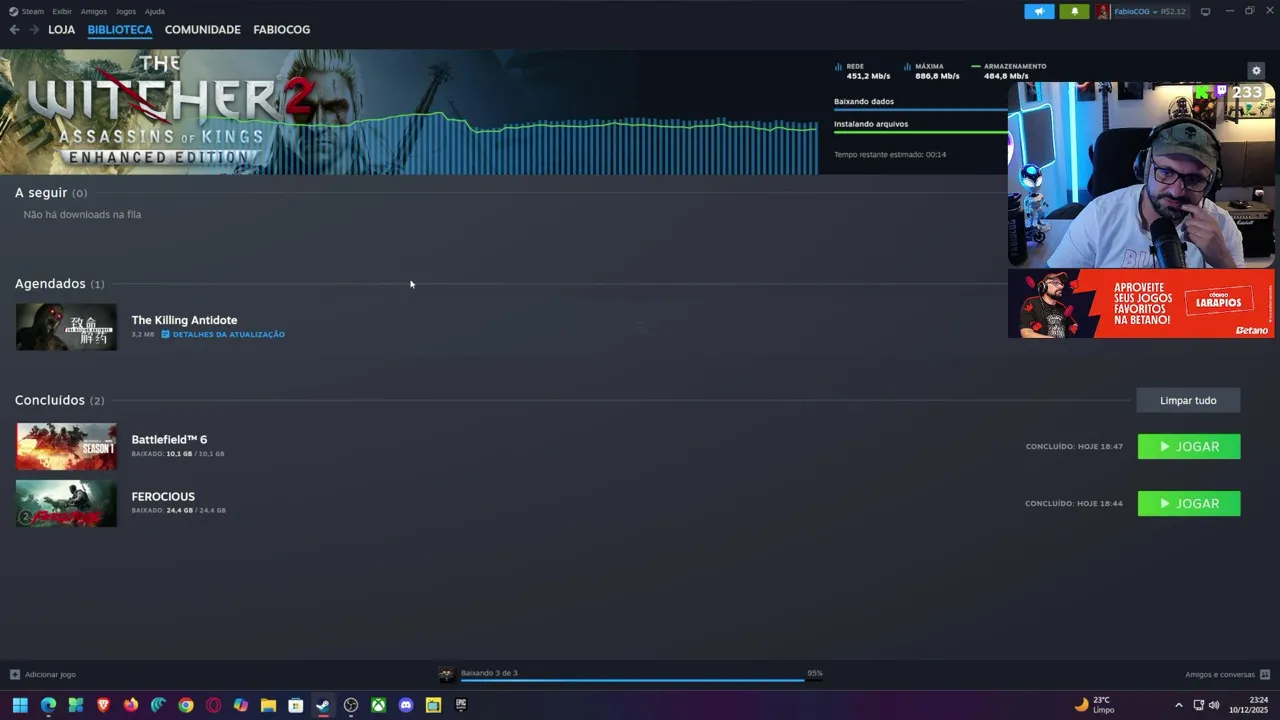Open Google Chrome from taskbar
Image resolution: width=1280 pixels, height=720 pixels.
pyautogui.click(x=186, y=705)
